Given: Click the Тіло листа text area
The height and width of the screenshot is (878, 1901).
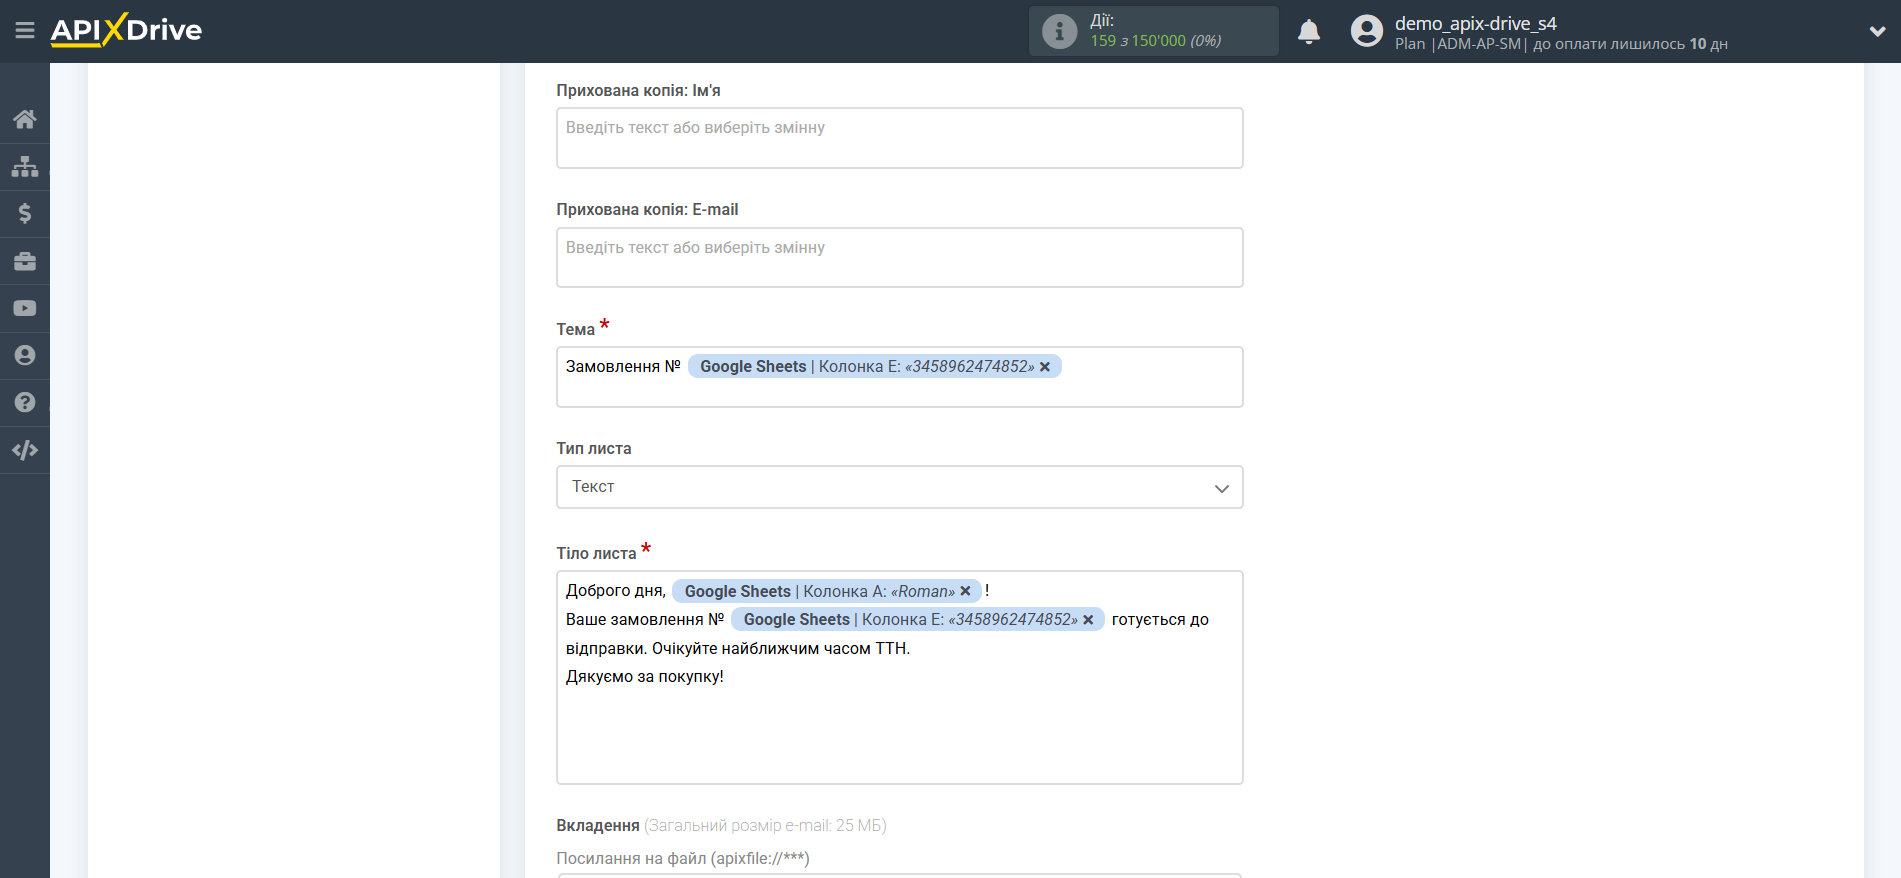Looking at the screenshot, I should pyautogui.click(x=899, y=678).
